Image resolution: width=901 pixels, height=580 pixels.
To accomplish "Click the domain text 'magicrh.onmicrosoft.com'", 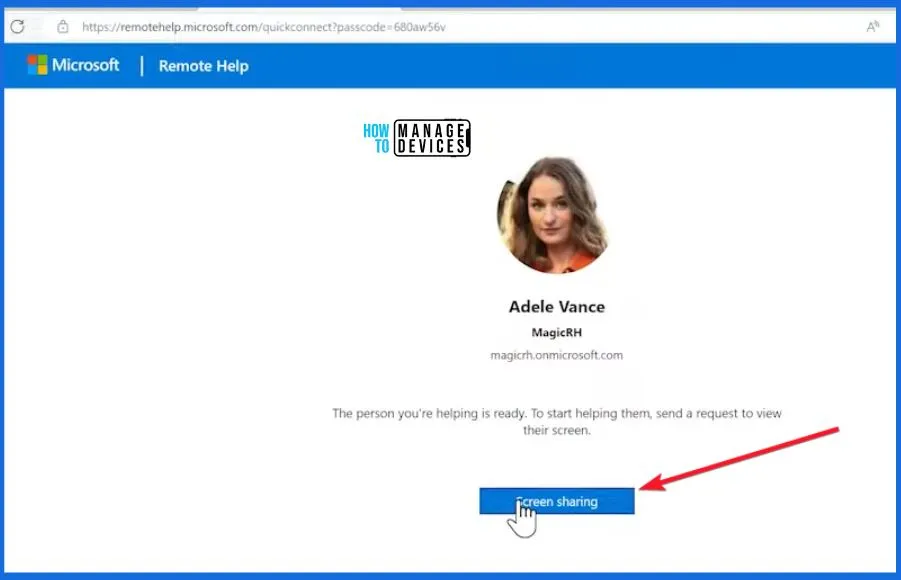I will click(x=556, y=355).
